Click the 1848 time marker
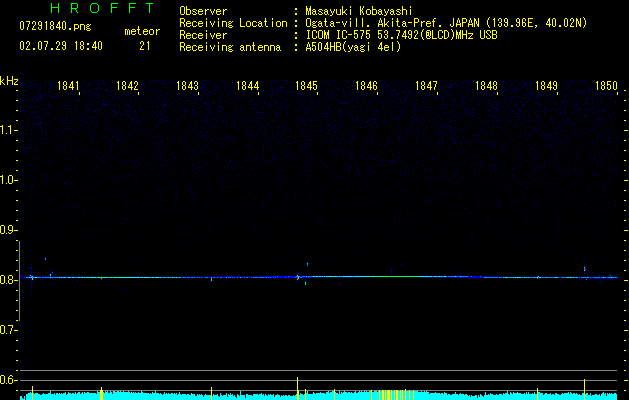 (486, 86)
